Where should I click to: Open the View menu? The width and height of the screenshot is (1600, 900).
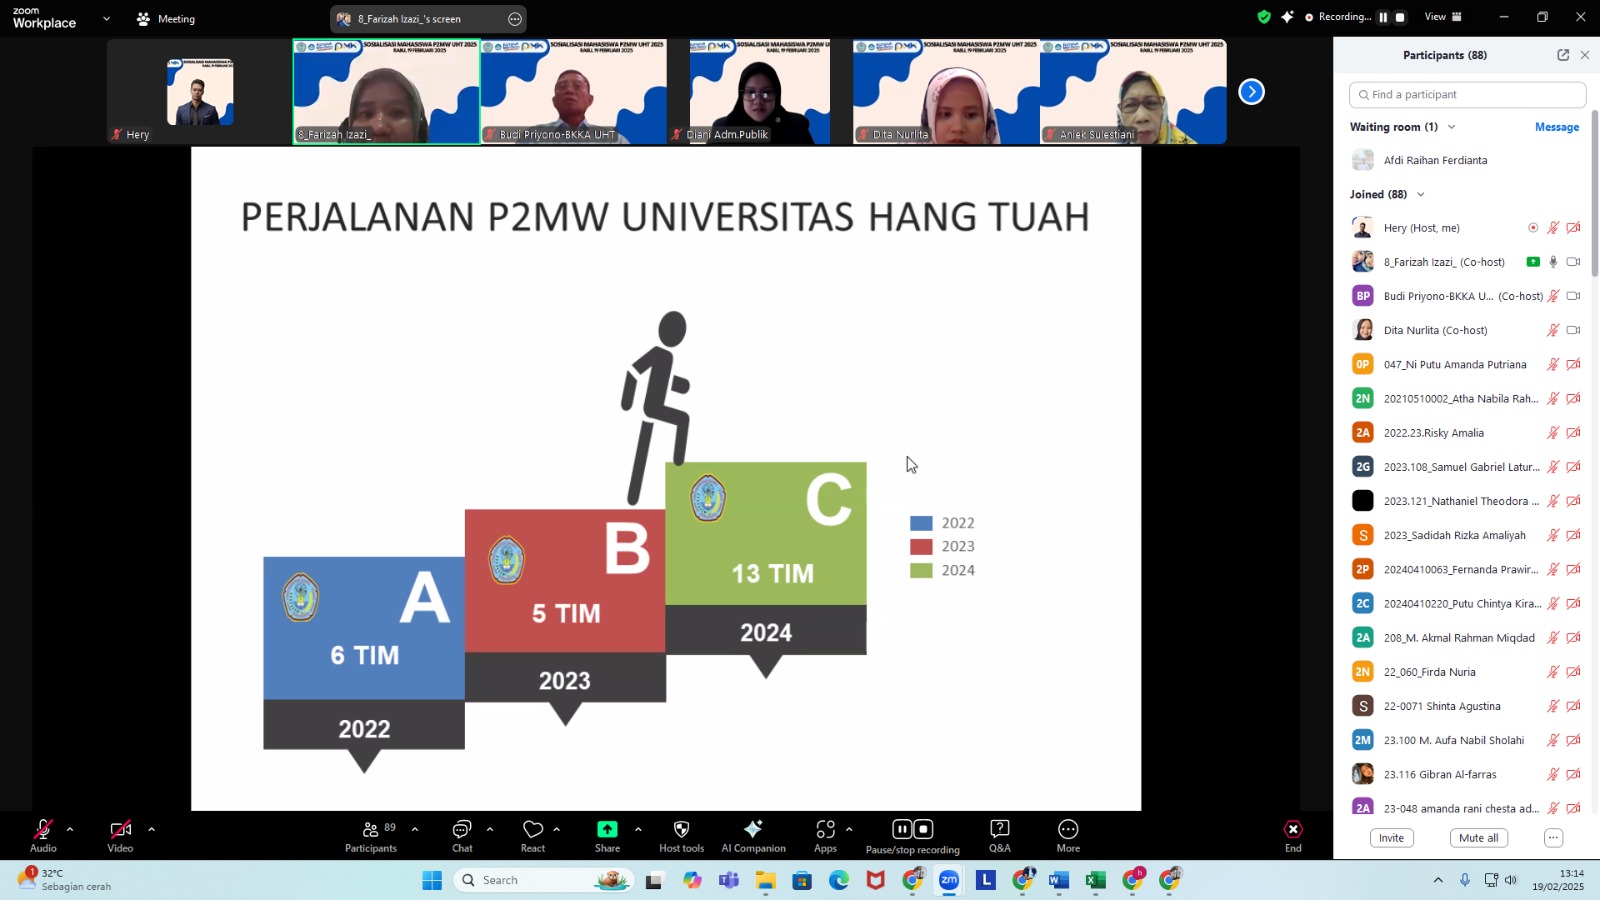[1442, 17]
